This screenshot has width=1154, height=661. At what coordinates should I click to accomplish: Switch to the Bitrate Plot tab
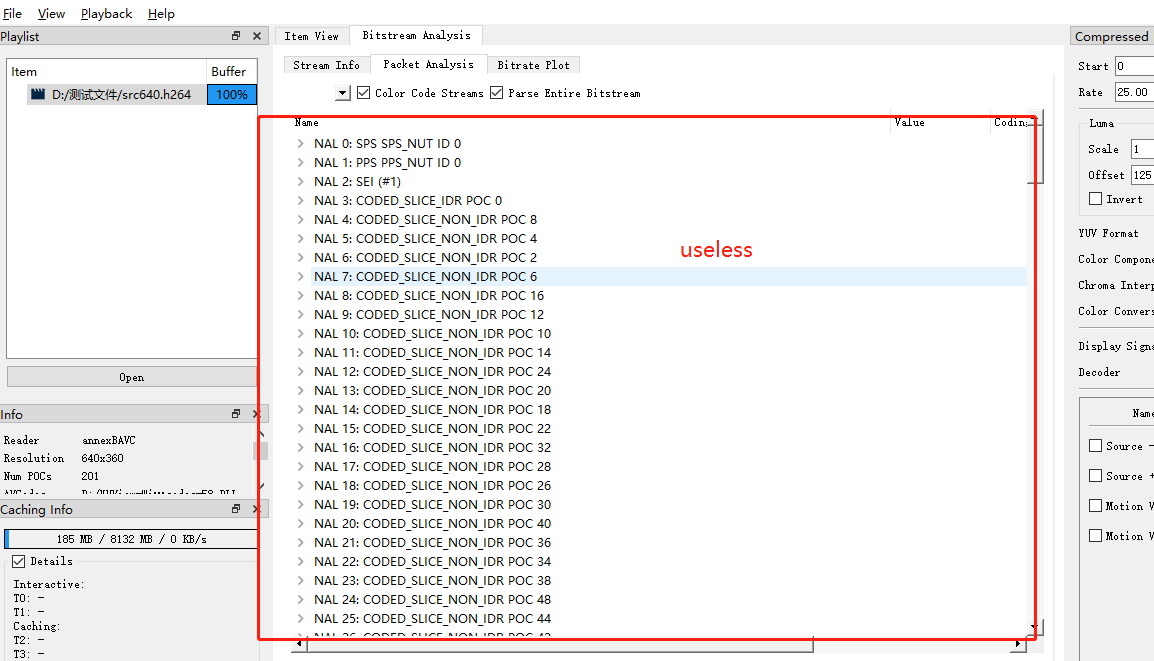533,63
